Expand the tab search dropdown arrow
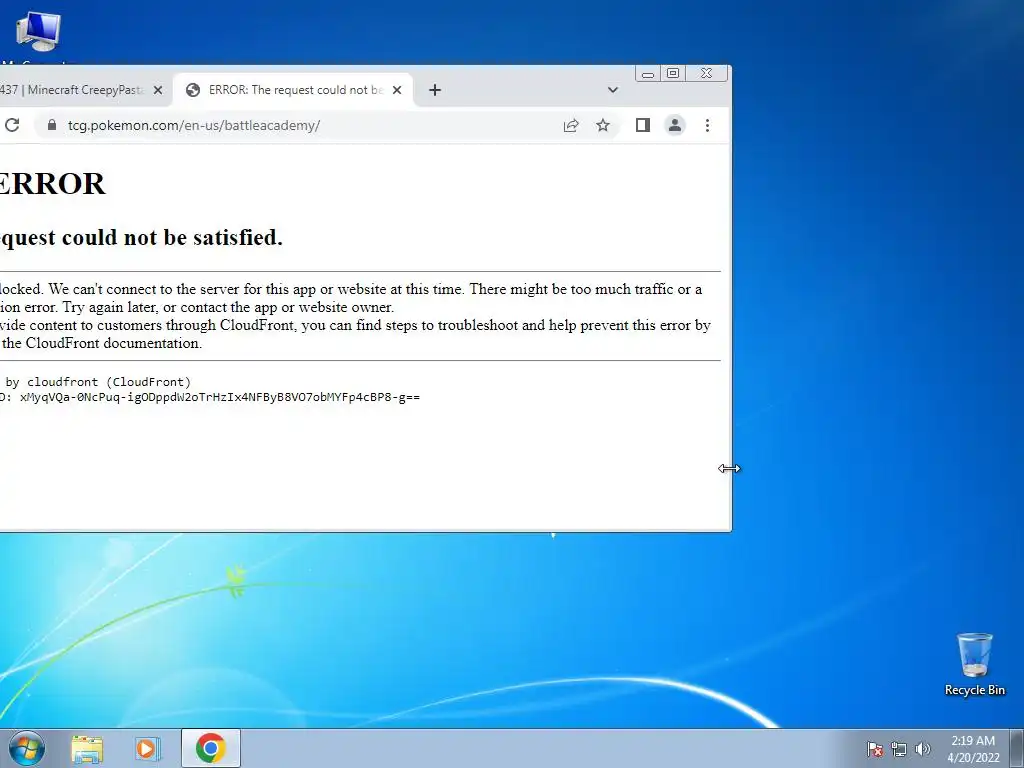The width and height of the screenshot is (1024, 768). point(613,90)
